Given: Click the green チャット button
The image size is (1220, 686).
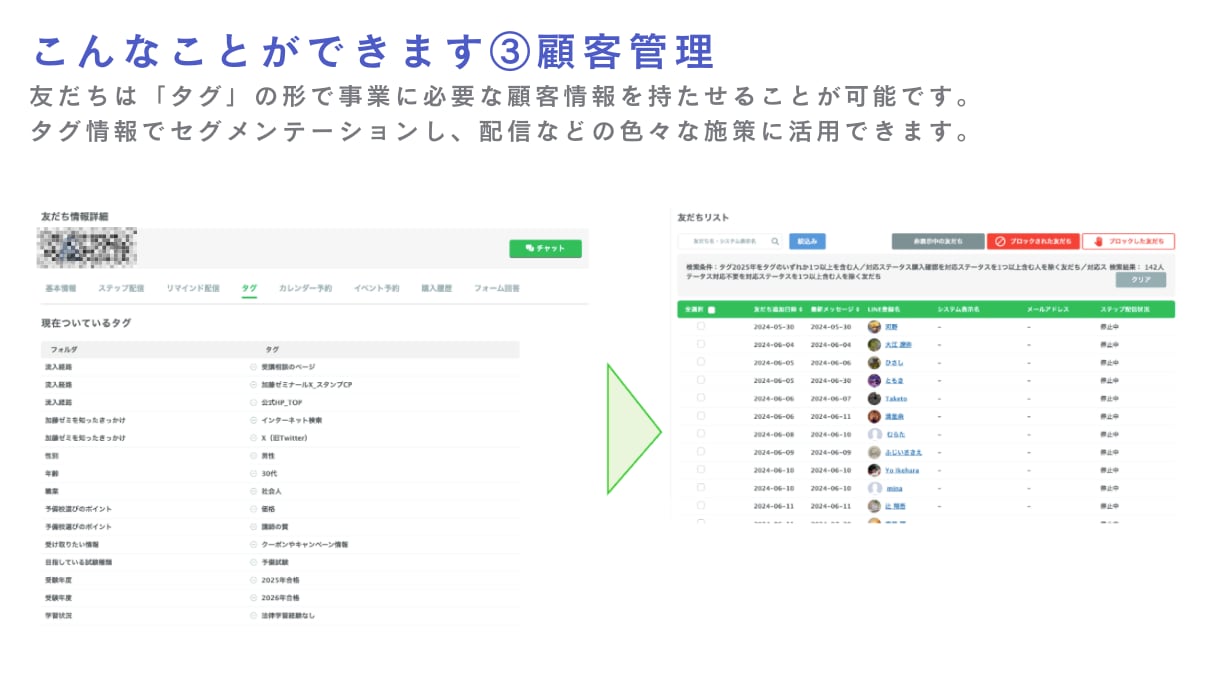Looking at the screenshot, I should (x=545, y=249).
